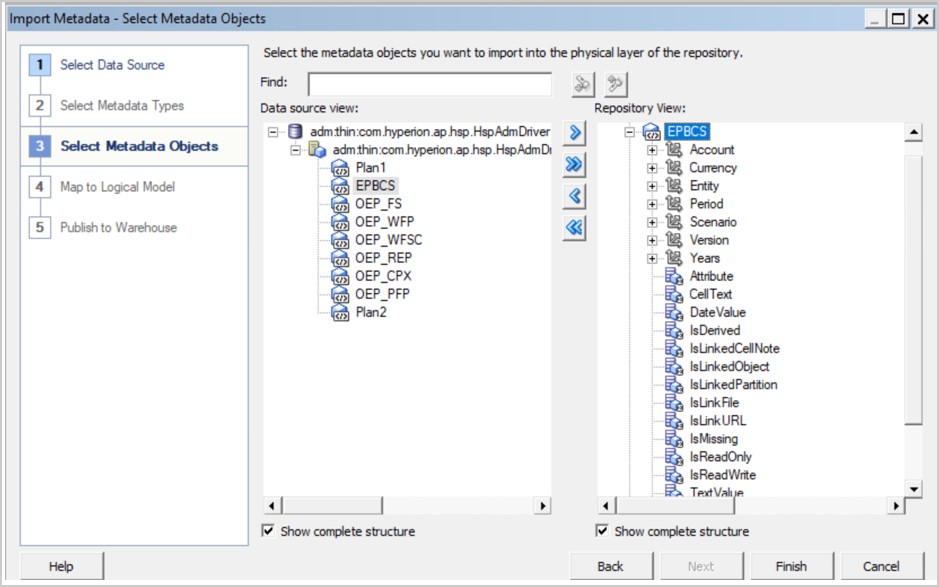Expand the Account dimension node
The height and width of the screenshot is (587, 939).
coord(652,150)
